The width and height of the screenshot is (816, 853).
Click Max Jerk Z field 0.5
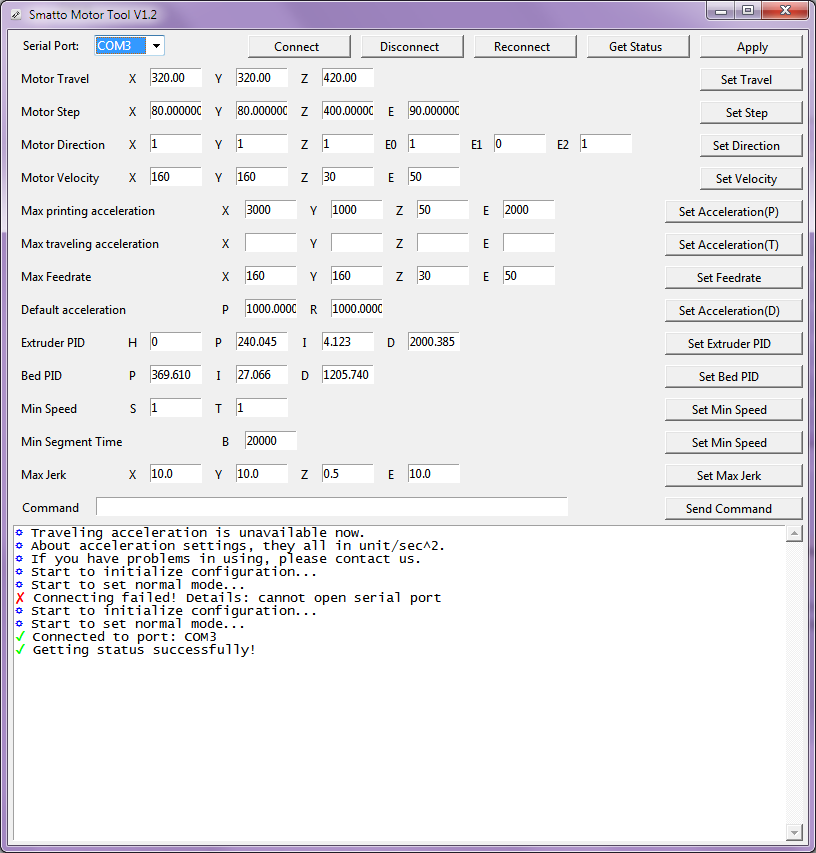[x=348, y=474]
